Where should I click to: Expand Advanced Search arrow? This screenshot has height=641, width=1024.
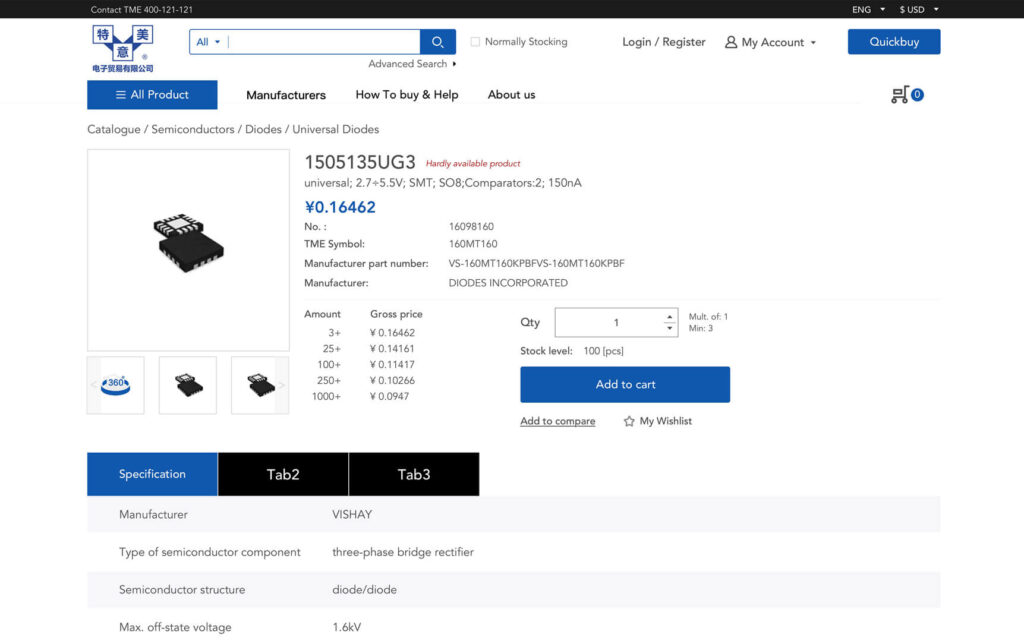454,64
